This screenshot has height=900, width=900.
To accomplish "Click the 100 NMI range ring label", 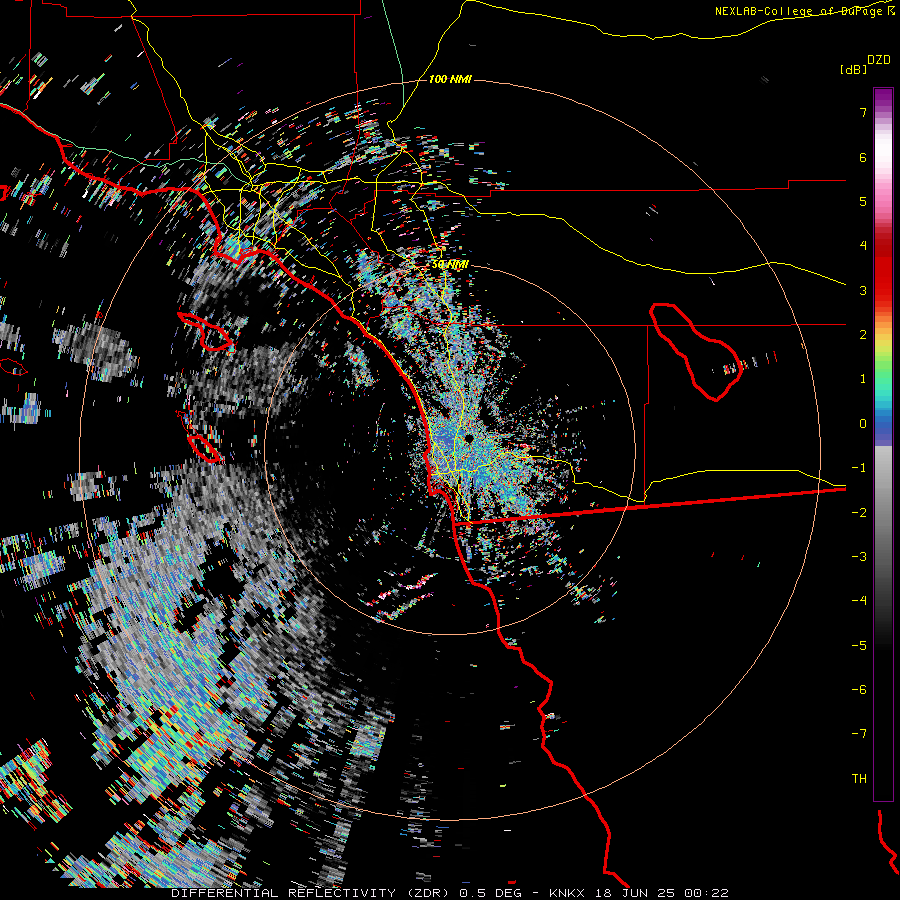I will 450,79.
